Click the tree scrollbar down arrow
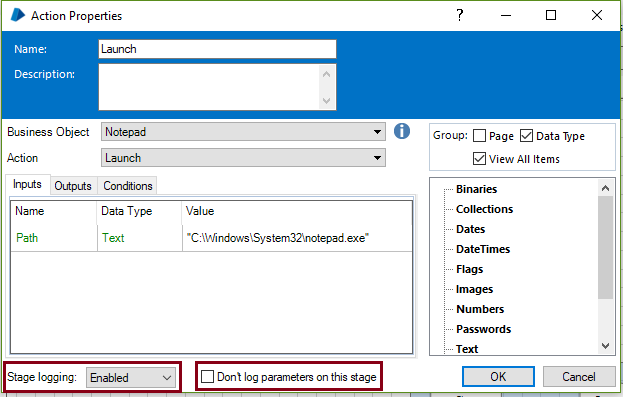 pos(606,346)
